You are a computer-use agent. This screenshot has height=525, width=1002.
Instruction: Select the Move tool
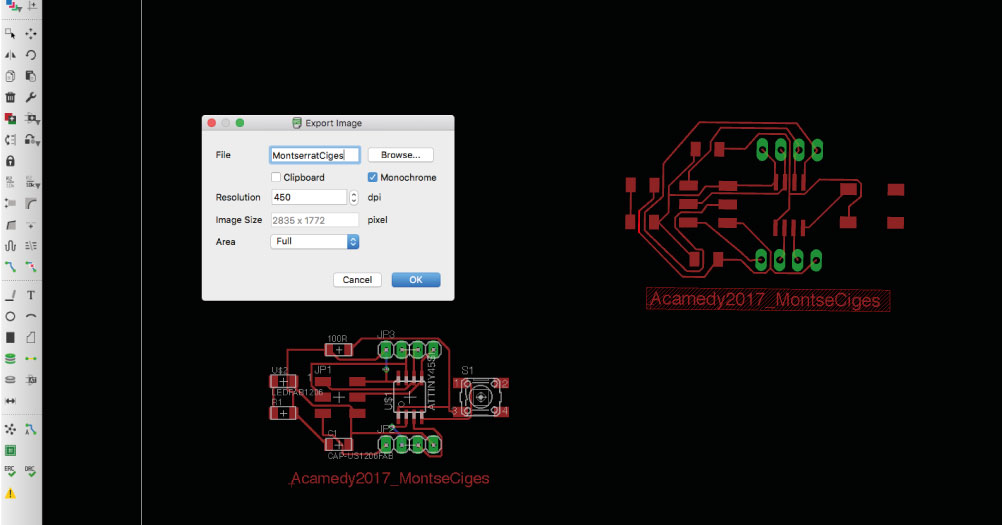point(31,33)
